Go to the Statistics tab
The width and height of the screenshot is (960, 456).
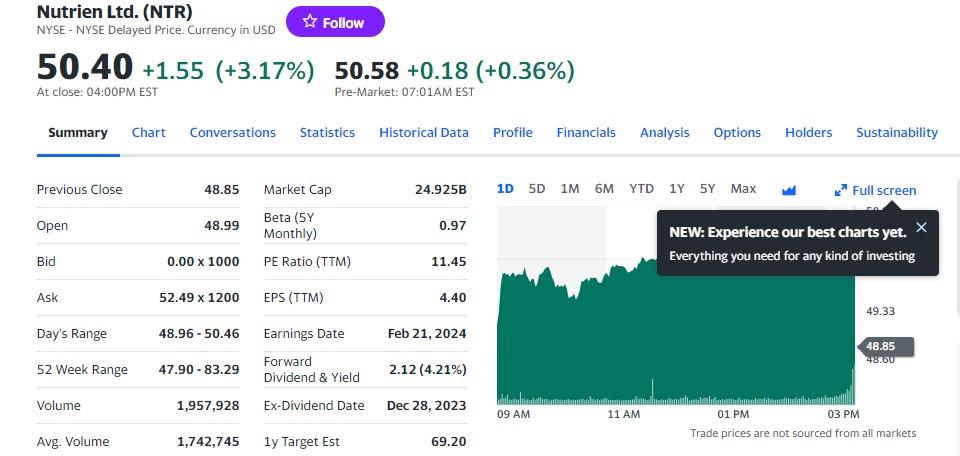[x=327, y=132]
